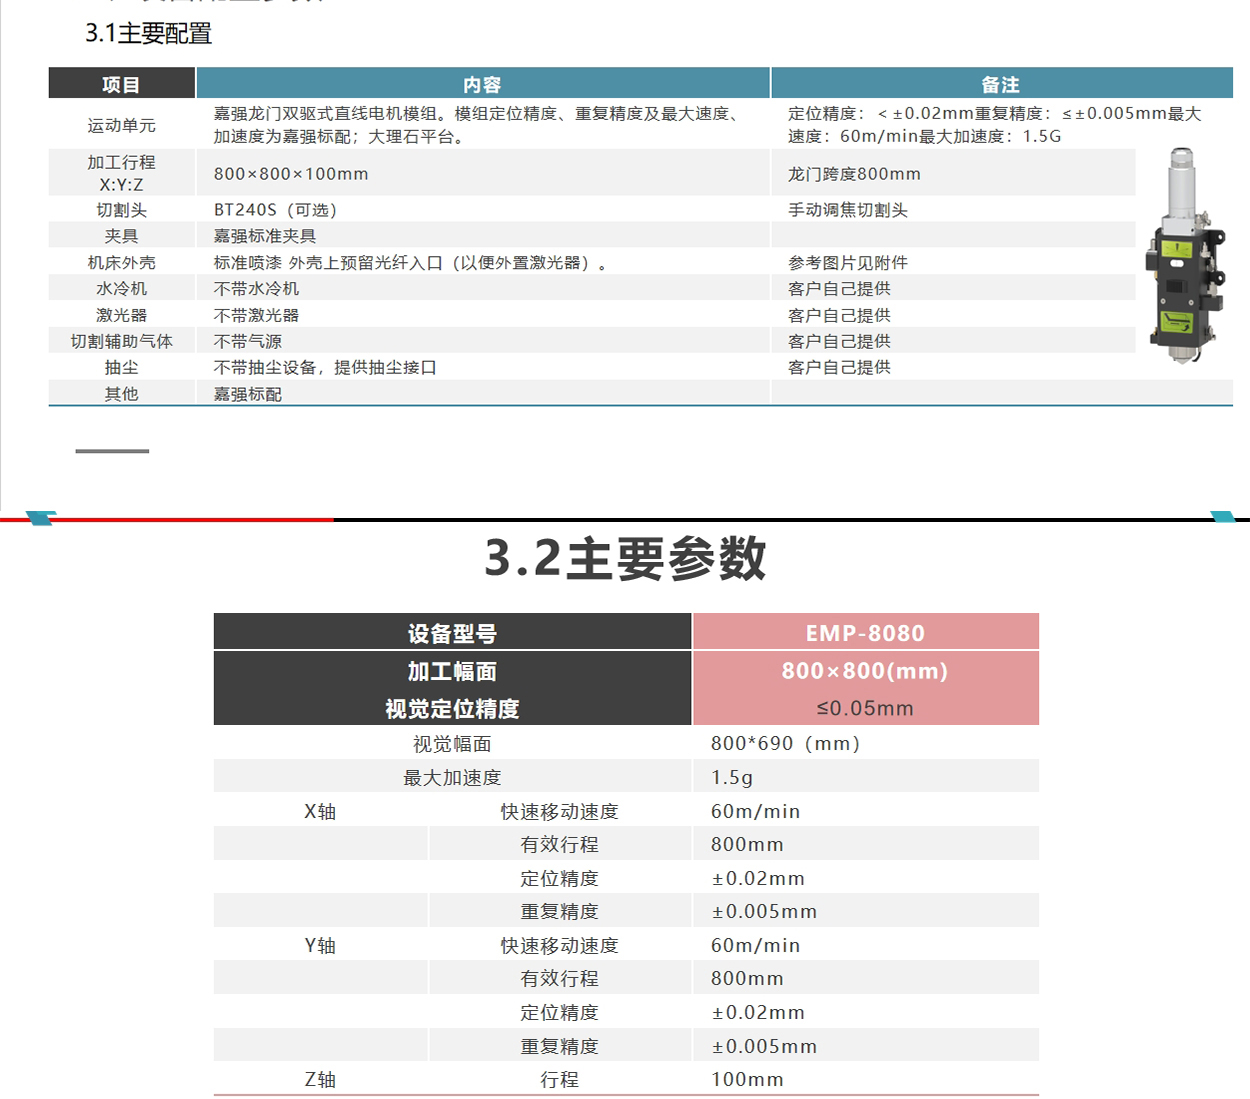This screenshot has width=1250, height=1099.
Task: Click the 切割辅助气体 row label
Action: point(121,342)
